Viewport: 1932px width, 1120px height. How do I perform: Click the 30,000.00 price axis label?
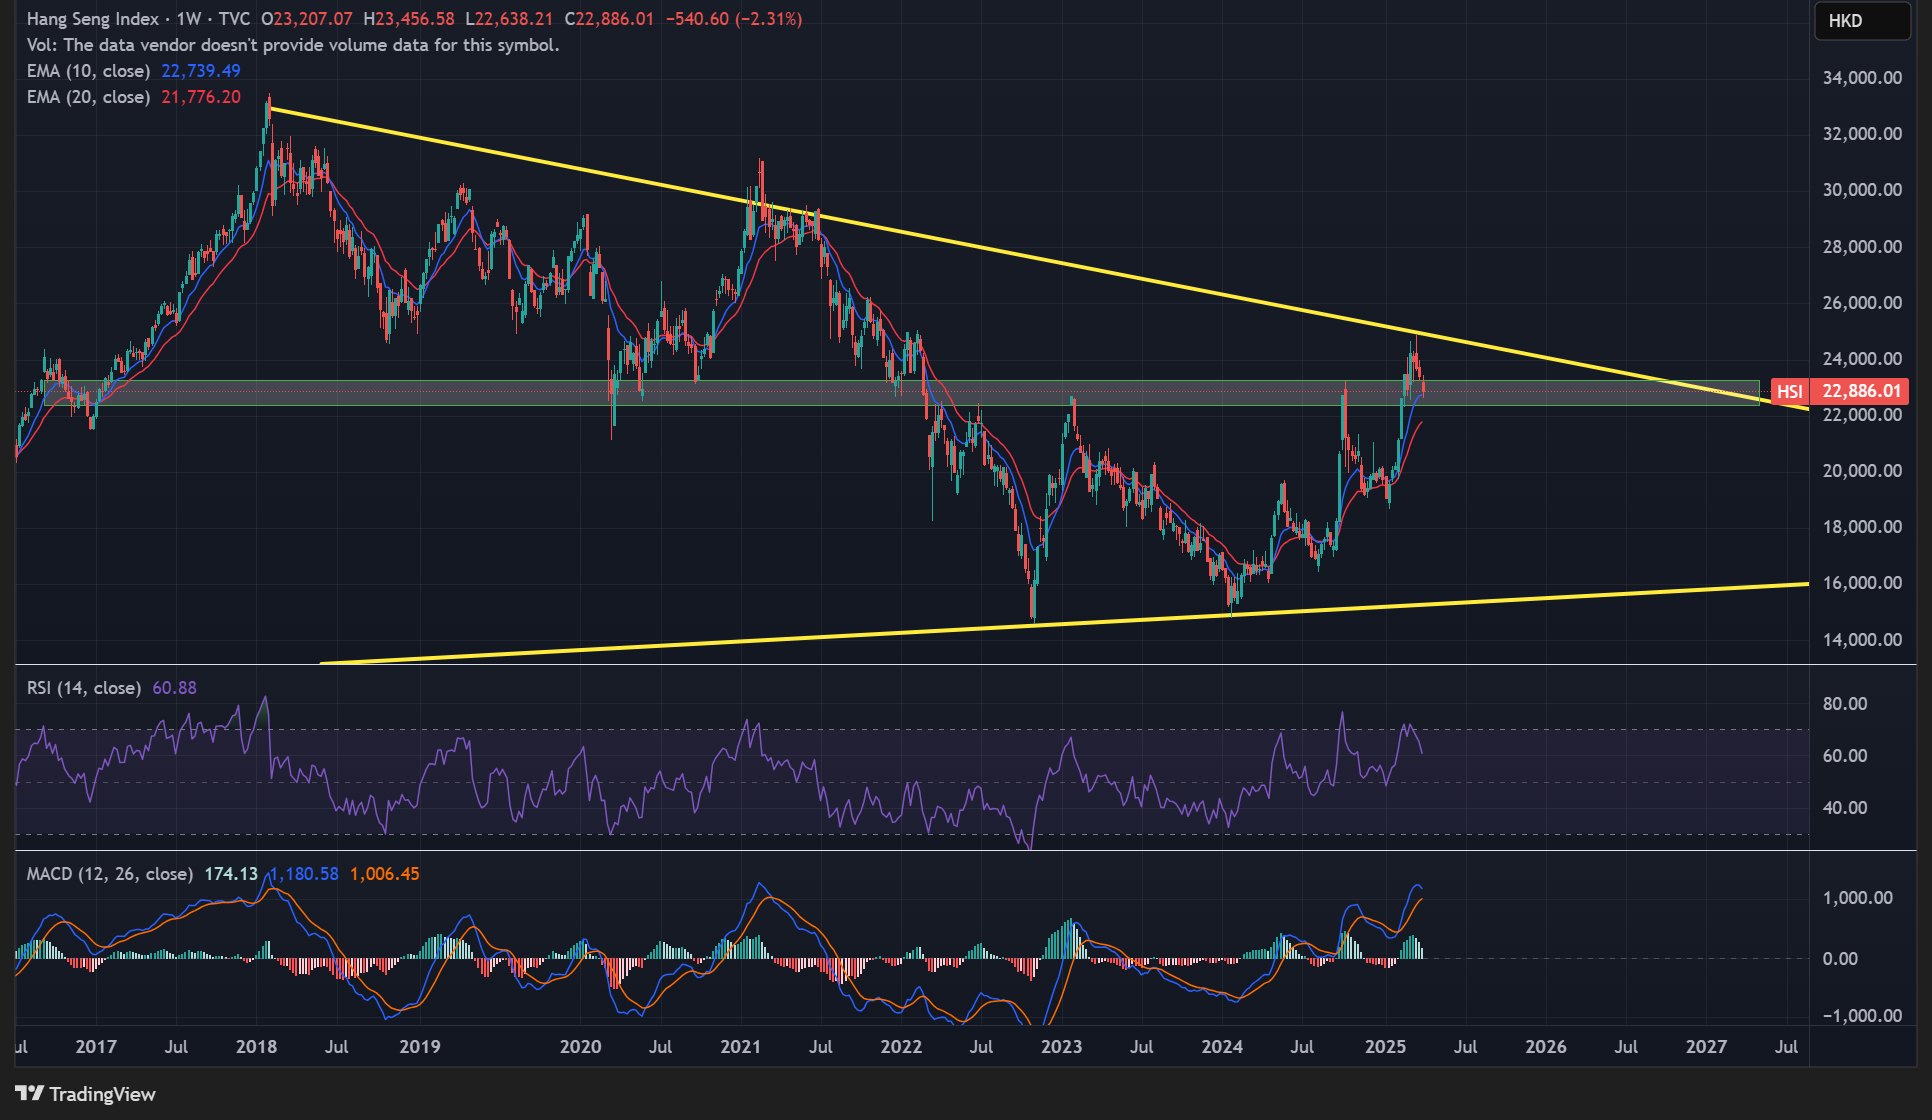[x=1862, y=190]
